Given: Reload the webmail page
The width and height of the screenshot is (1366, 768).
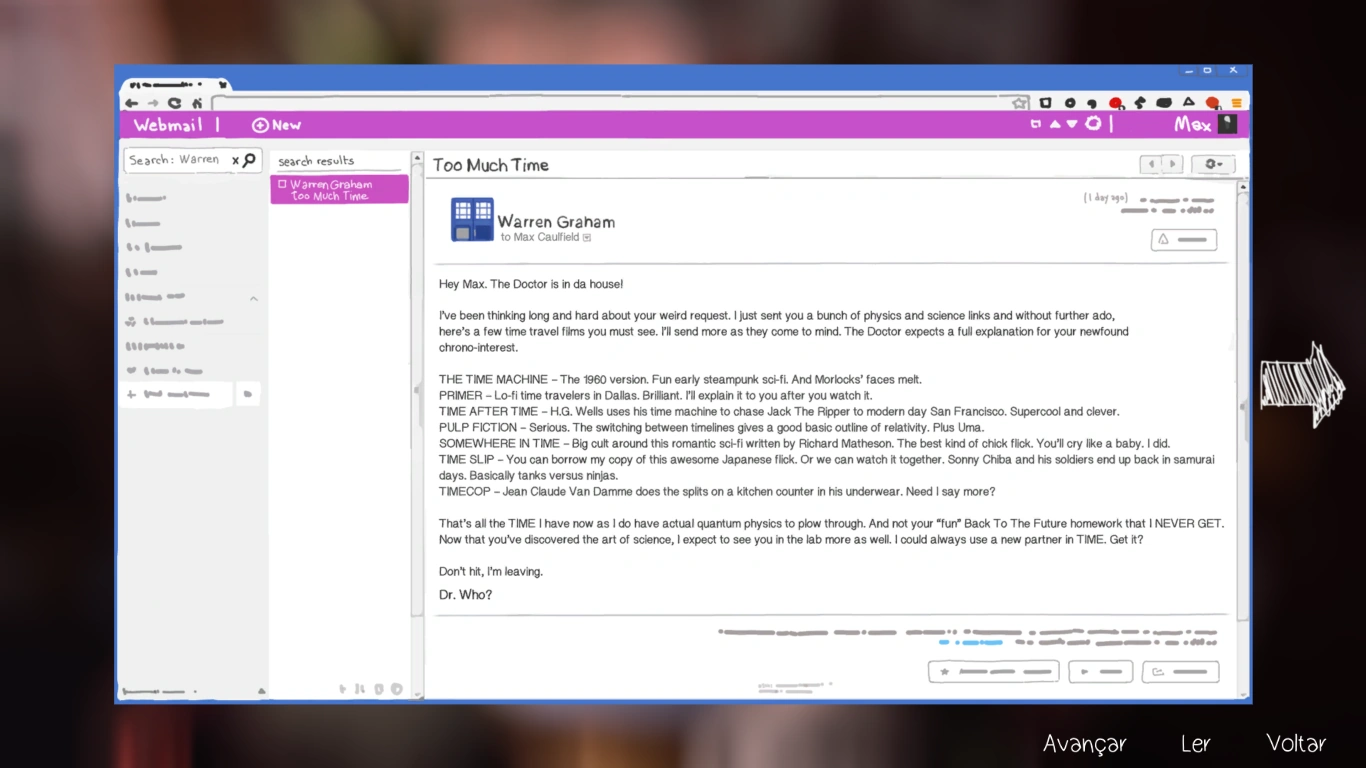Looking at the screenshot, I should [175, 103].
